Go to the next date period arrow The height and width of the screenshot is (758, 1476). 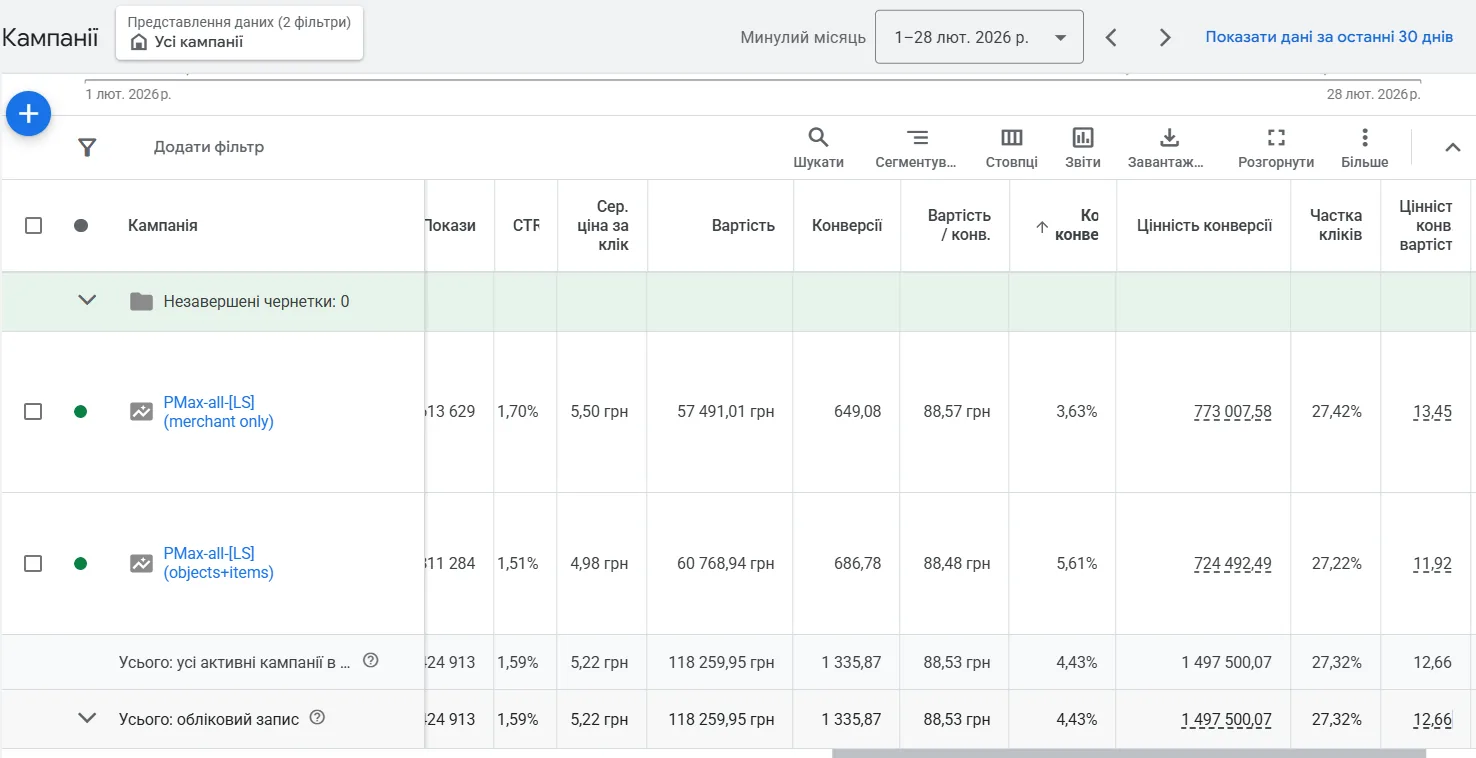coord(1165,37)
